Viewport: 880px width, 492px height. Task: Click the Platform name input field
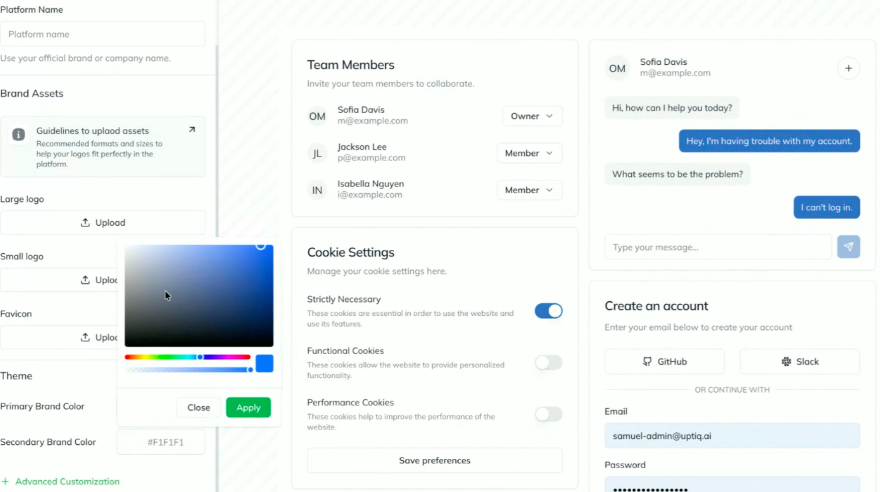(x=103, y=34)
